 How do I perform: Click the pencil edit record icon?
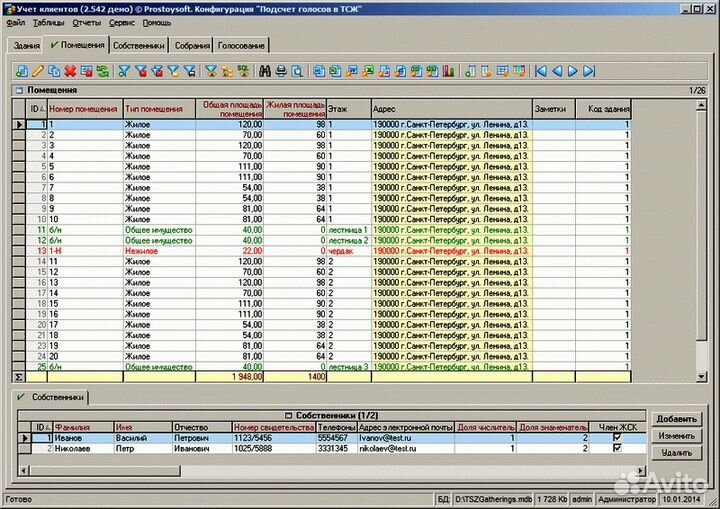pyautogui.click(x=38, y=71)
